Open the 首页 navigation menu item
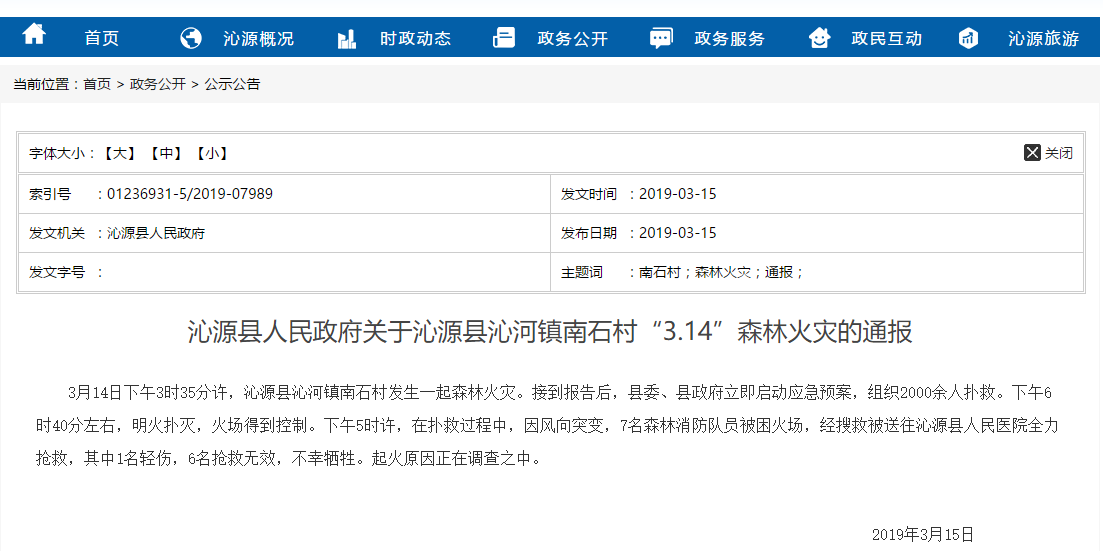 (102, 39)
